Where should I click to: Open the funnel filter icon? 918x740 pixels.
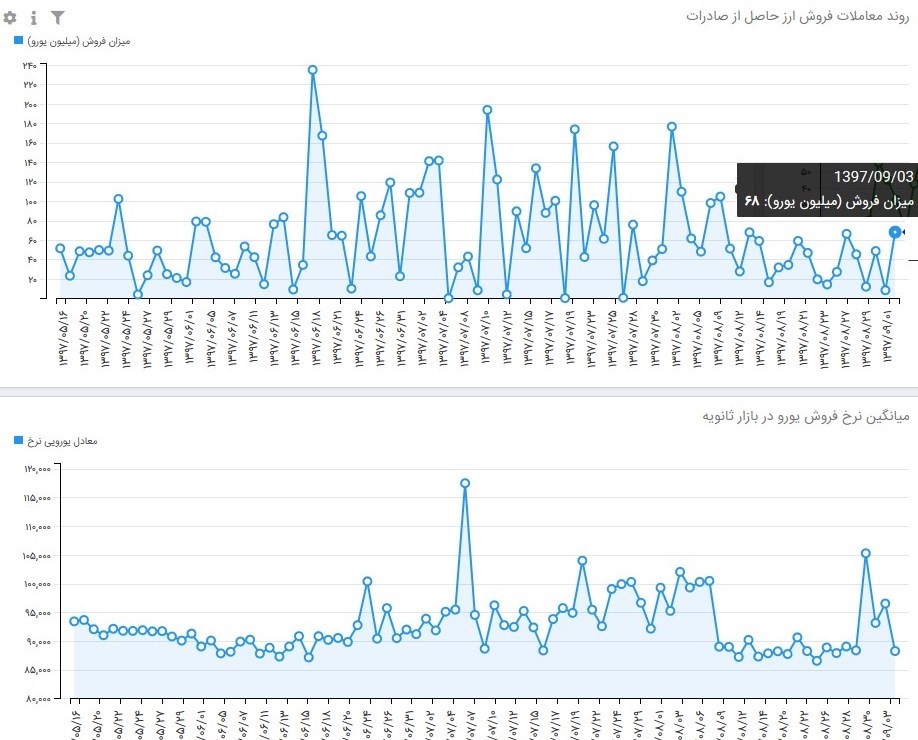tap(58, 18)
